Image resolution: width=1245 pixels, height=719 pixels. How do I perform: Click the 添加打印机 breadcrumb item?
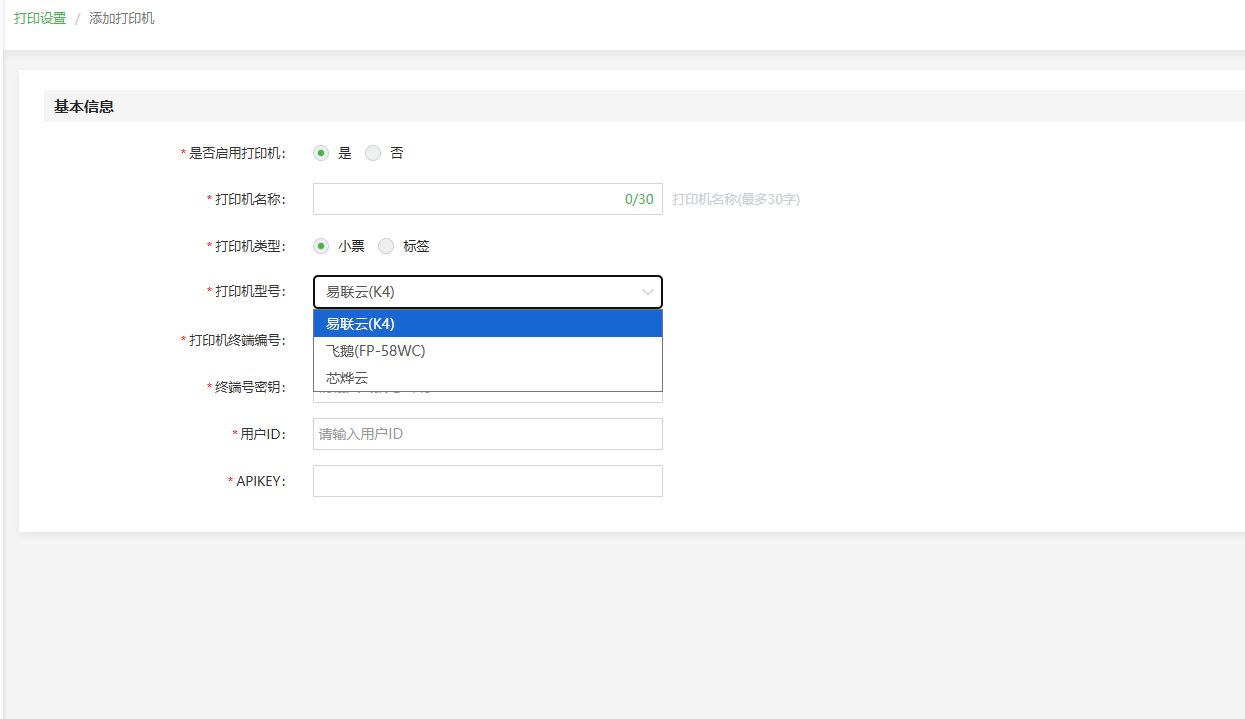click(x=122, y=18)
